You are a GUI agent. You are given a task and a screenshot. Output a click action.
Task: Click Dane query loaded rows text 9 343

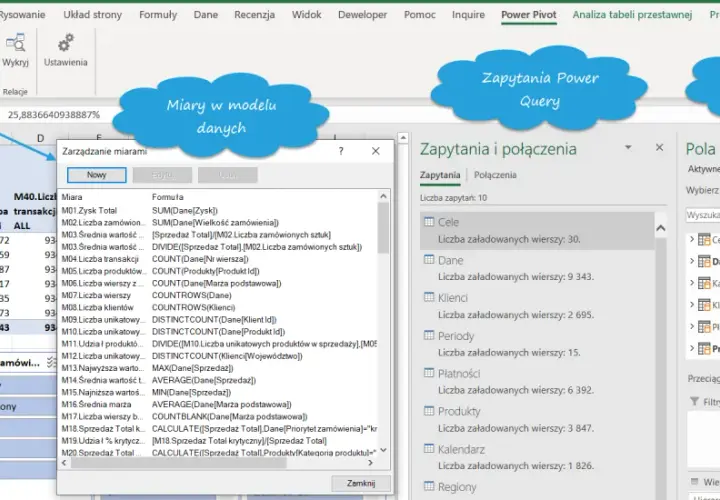pos(516,277)
